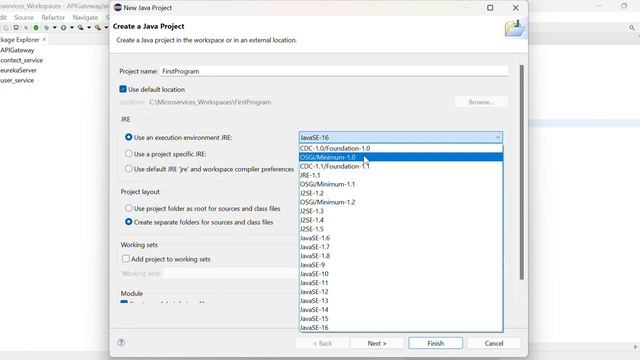Click the help question mark icon in dialog
The height and width of the screenshot is (360, 640).
coord(121,342)
